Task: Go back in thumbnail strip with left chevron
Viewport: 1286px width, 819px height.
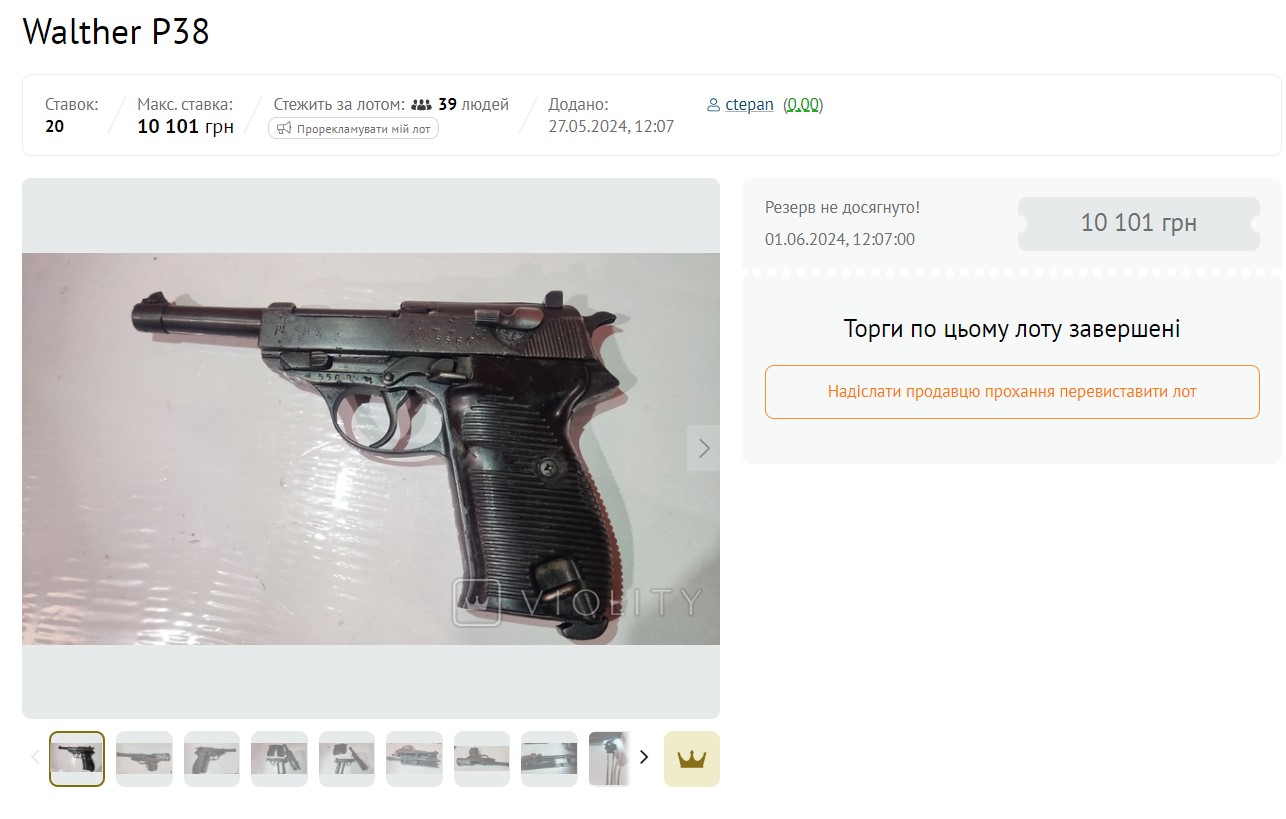Action: 35,757
